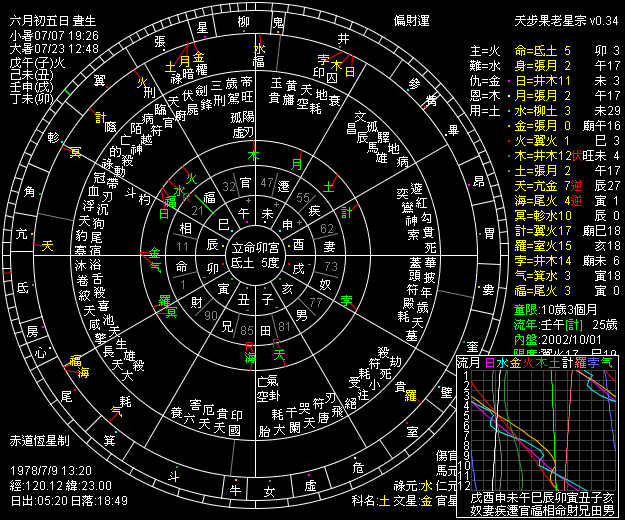The height and width of the screenshot is (520, 625).
Task: Click palace age number '55'
Action: click(x=303, y=198)
